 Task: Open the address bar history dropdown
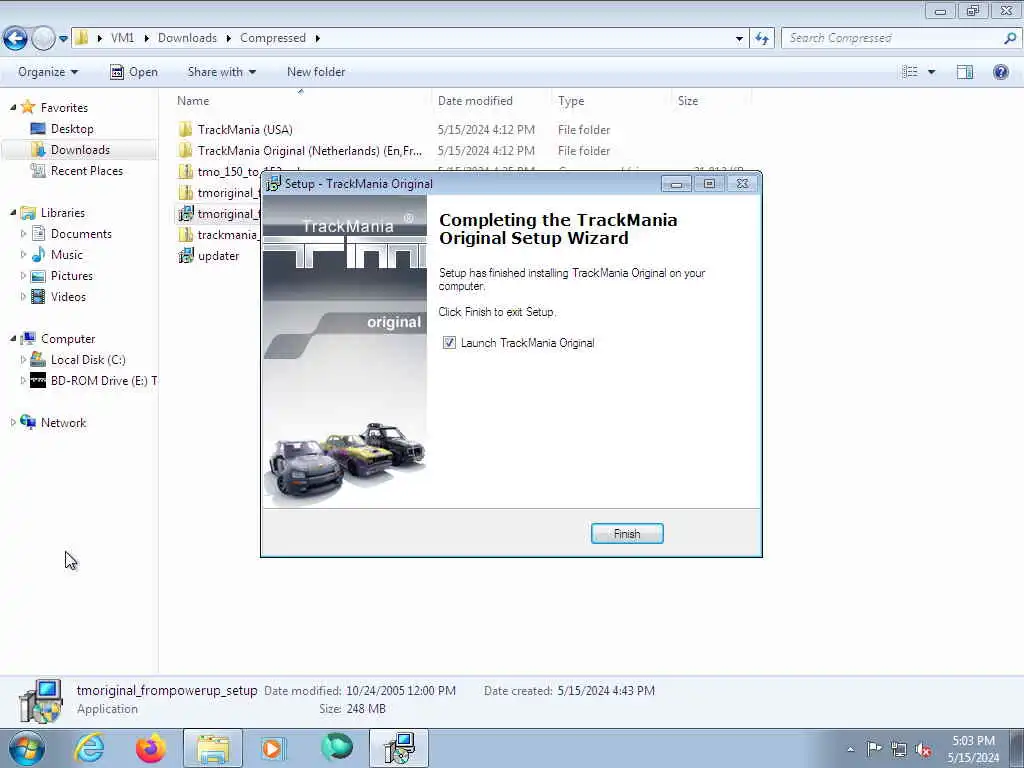point(739,39)
